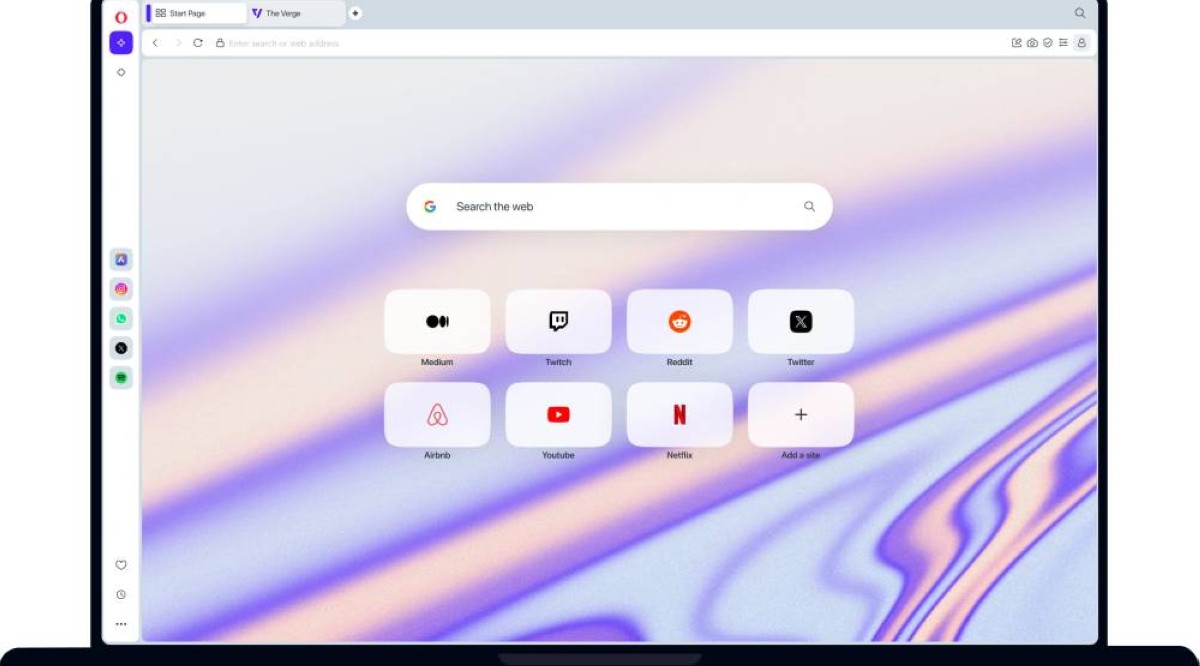This screenshot has width=1200, height=666.
Task: Select the Start Page tab
Action: 196,14
